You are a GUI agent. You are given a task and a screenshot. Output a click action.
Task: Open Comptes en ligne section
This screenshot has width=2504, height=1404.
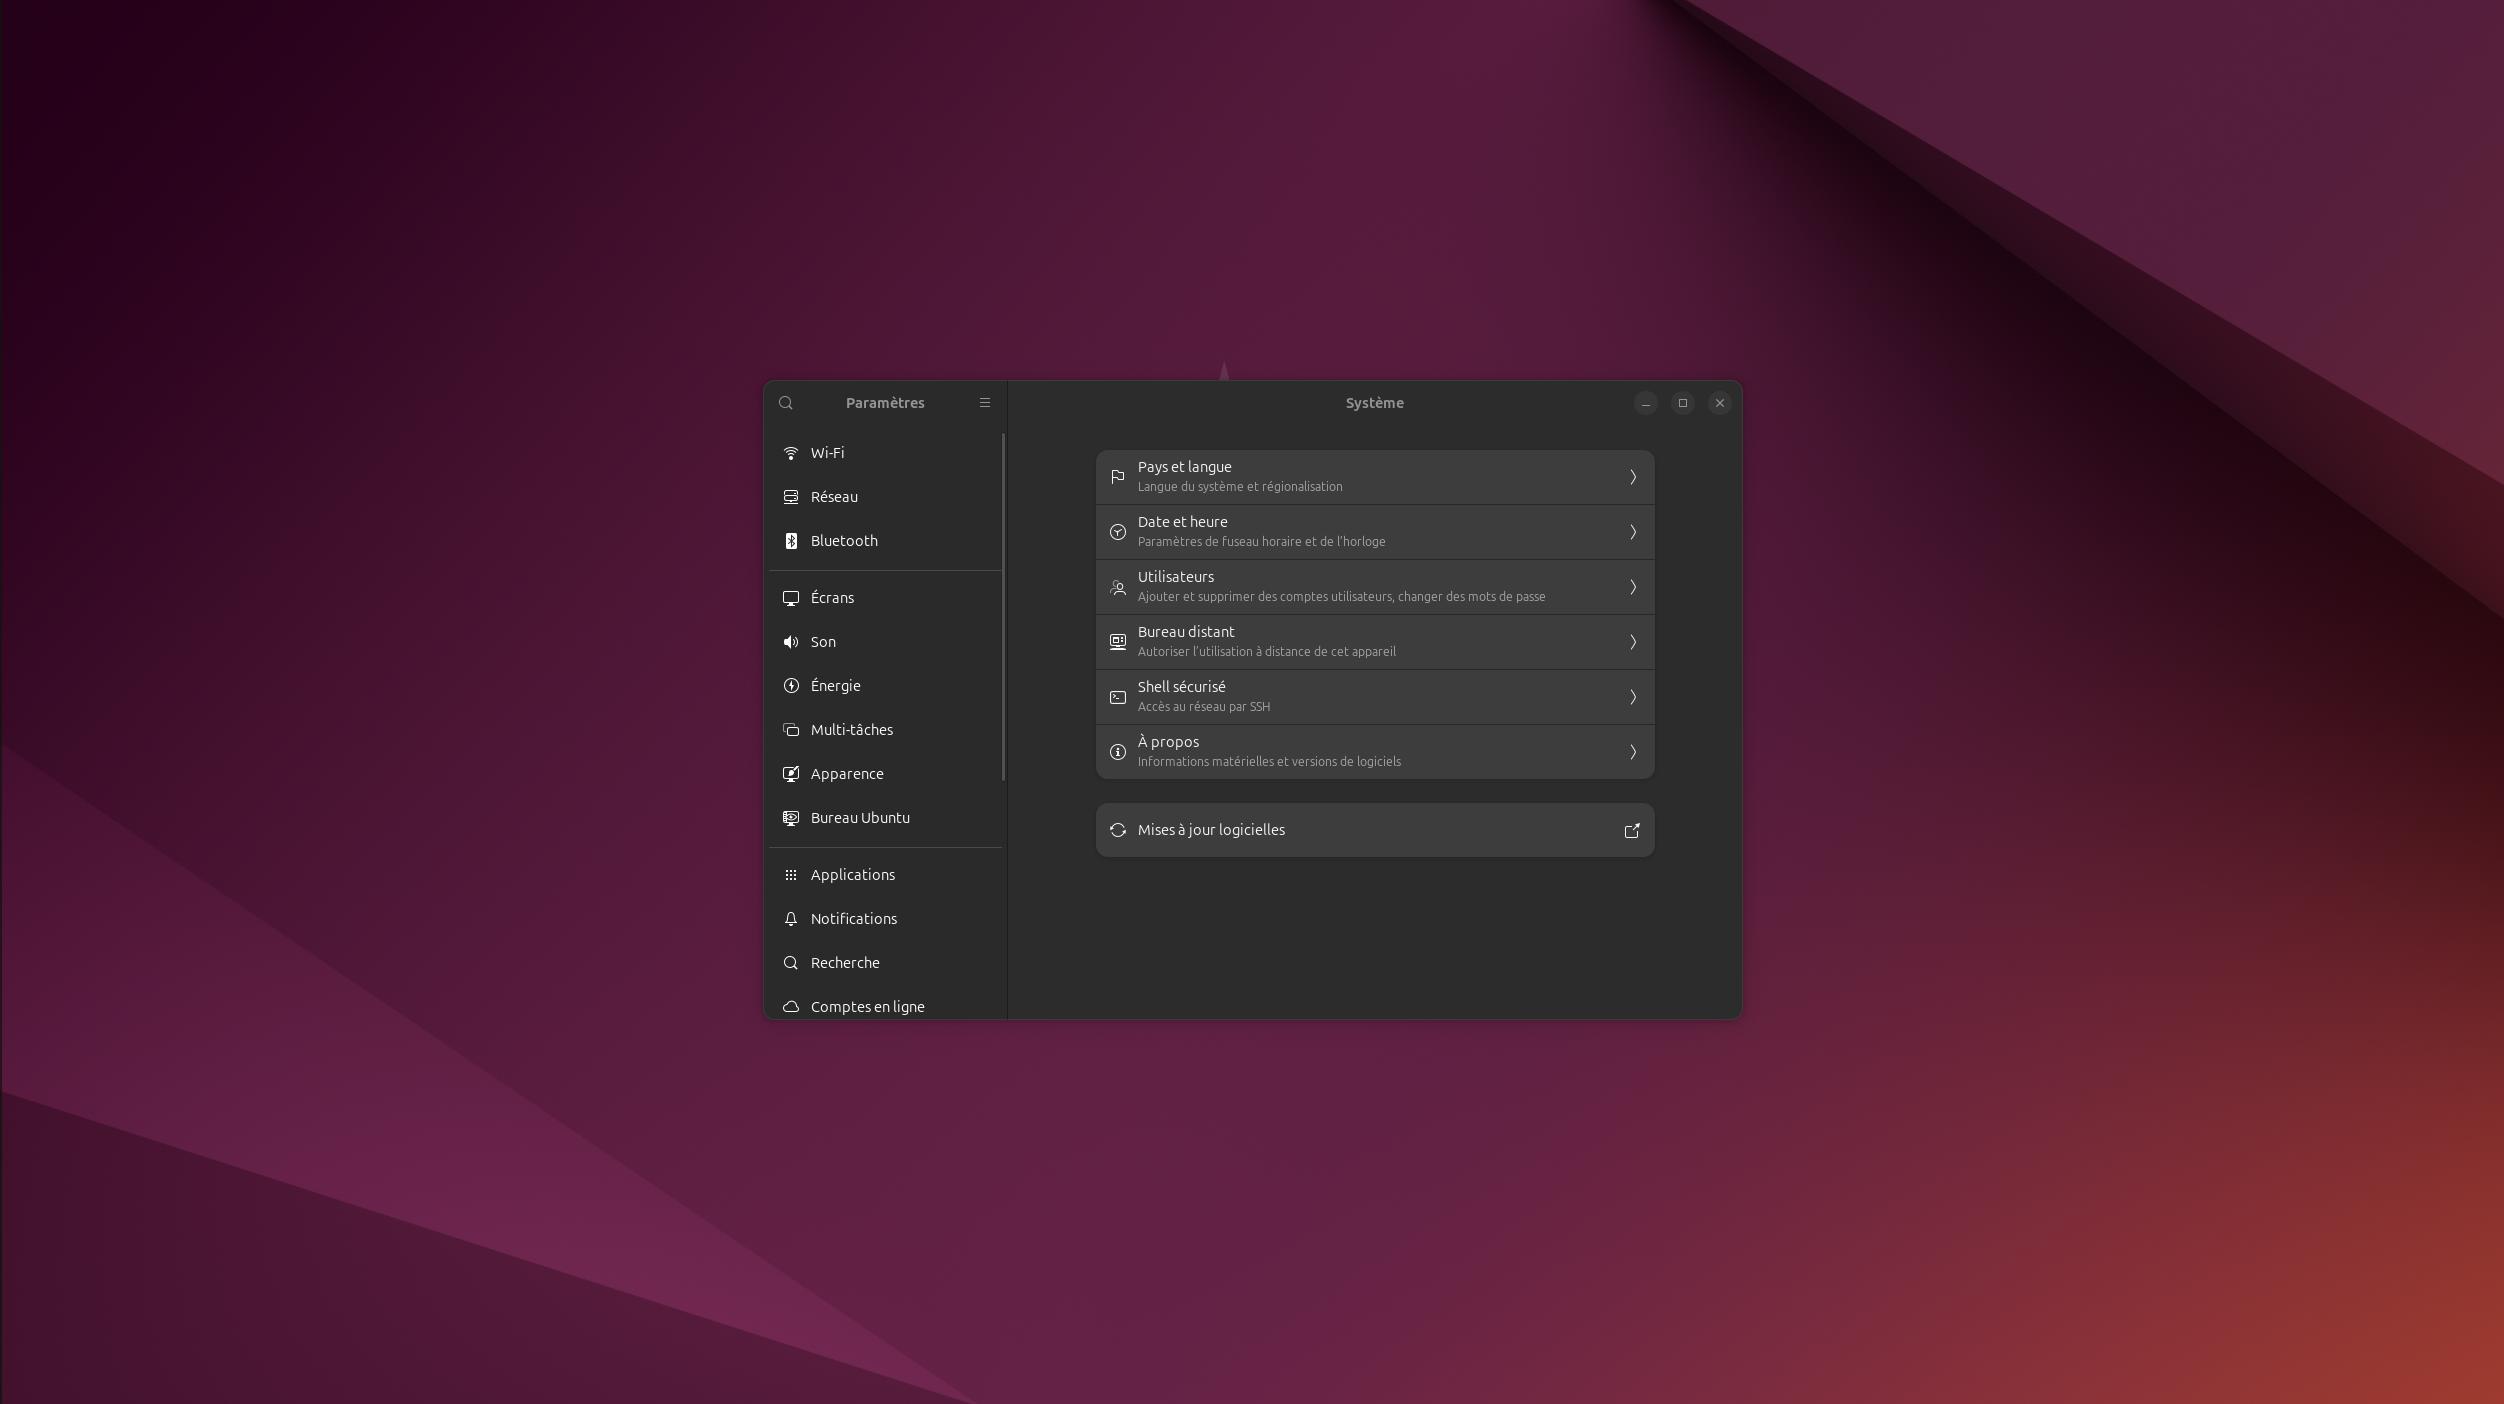pos(867,1006)
